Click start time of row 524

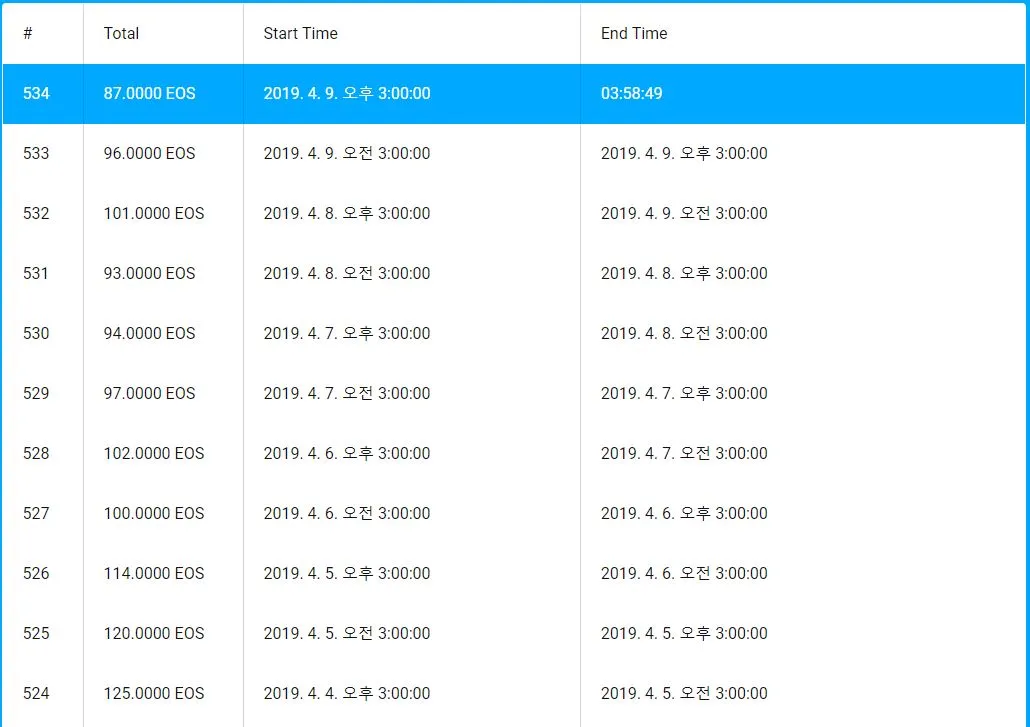pos(347,694)
